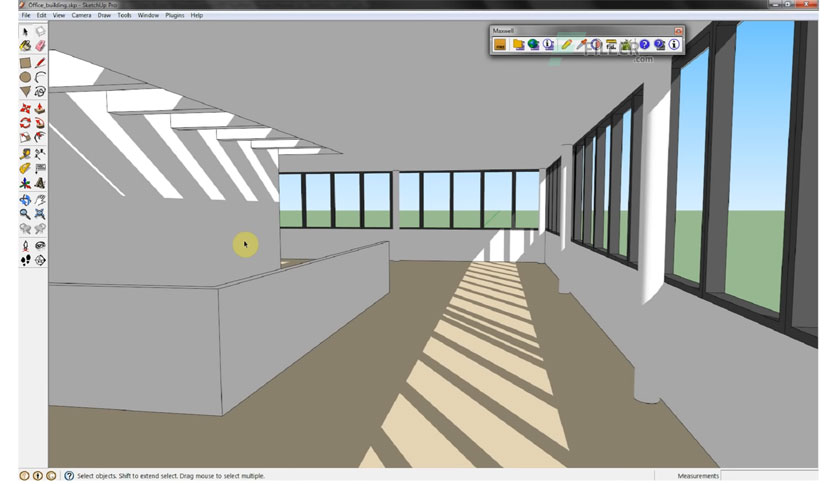This screenshot has width=836, height=484.
Task: Pick the Rectangle drawing tool
Action: pos(25,63)
